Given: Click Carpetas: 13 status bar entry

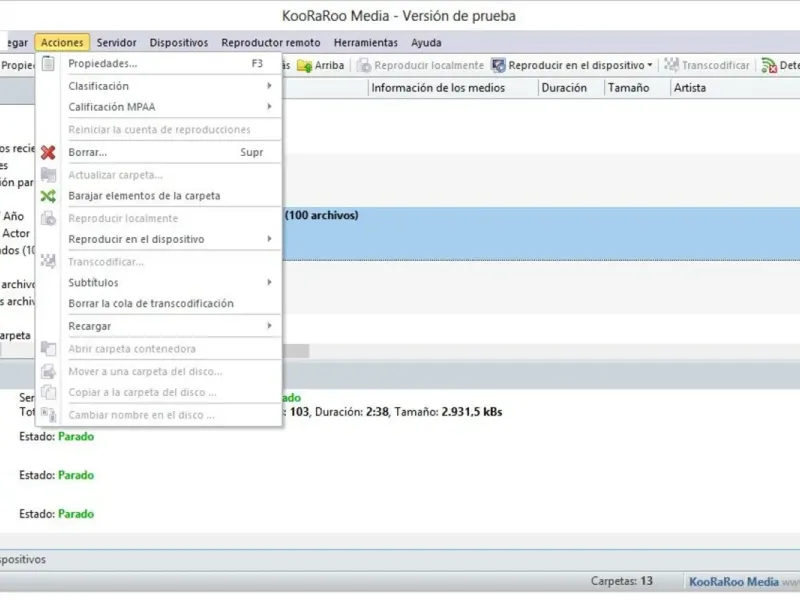Looking at the screenshot, I should 621,581.
